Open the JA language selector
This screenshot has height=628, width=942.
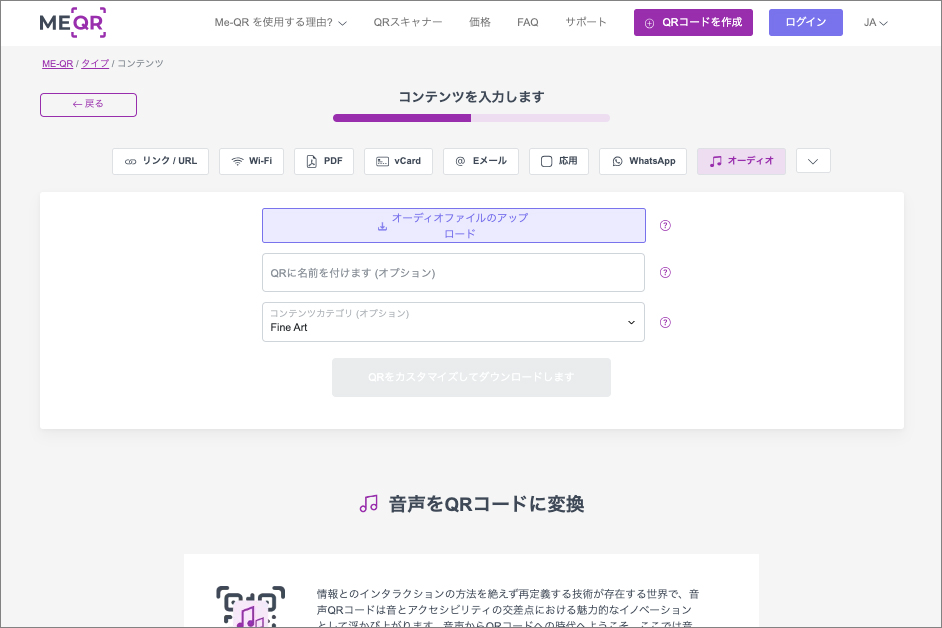click(875, 22)
